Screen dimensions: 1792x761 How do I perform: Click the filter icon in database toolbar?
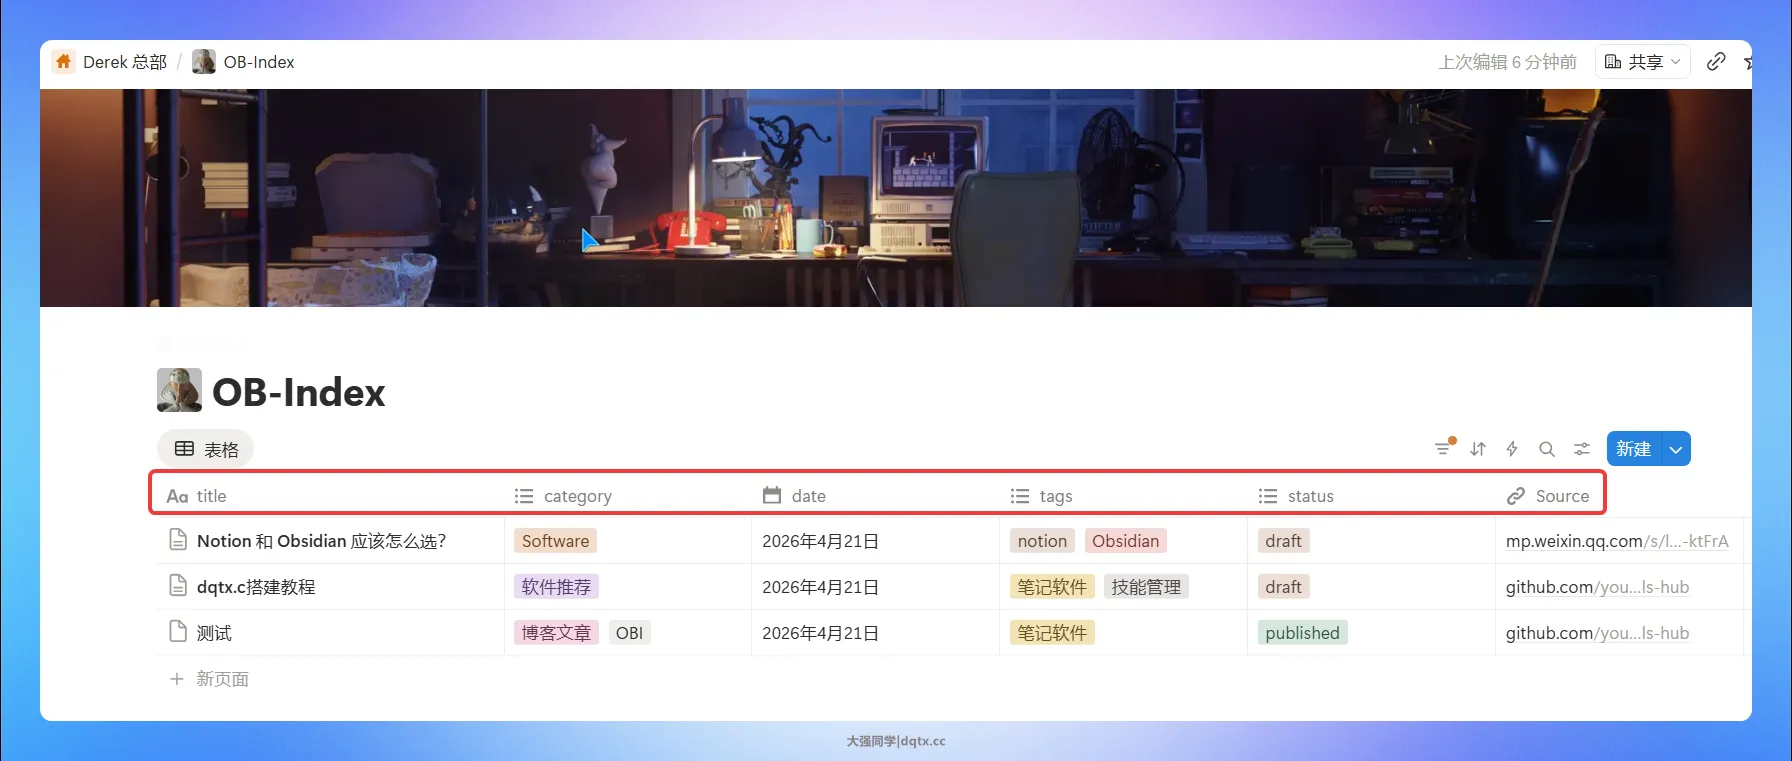tap(1443, 449)
